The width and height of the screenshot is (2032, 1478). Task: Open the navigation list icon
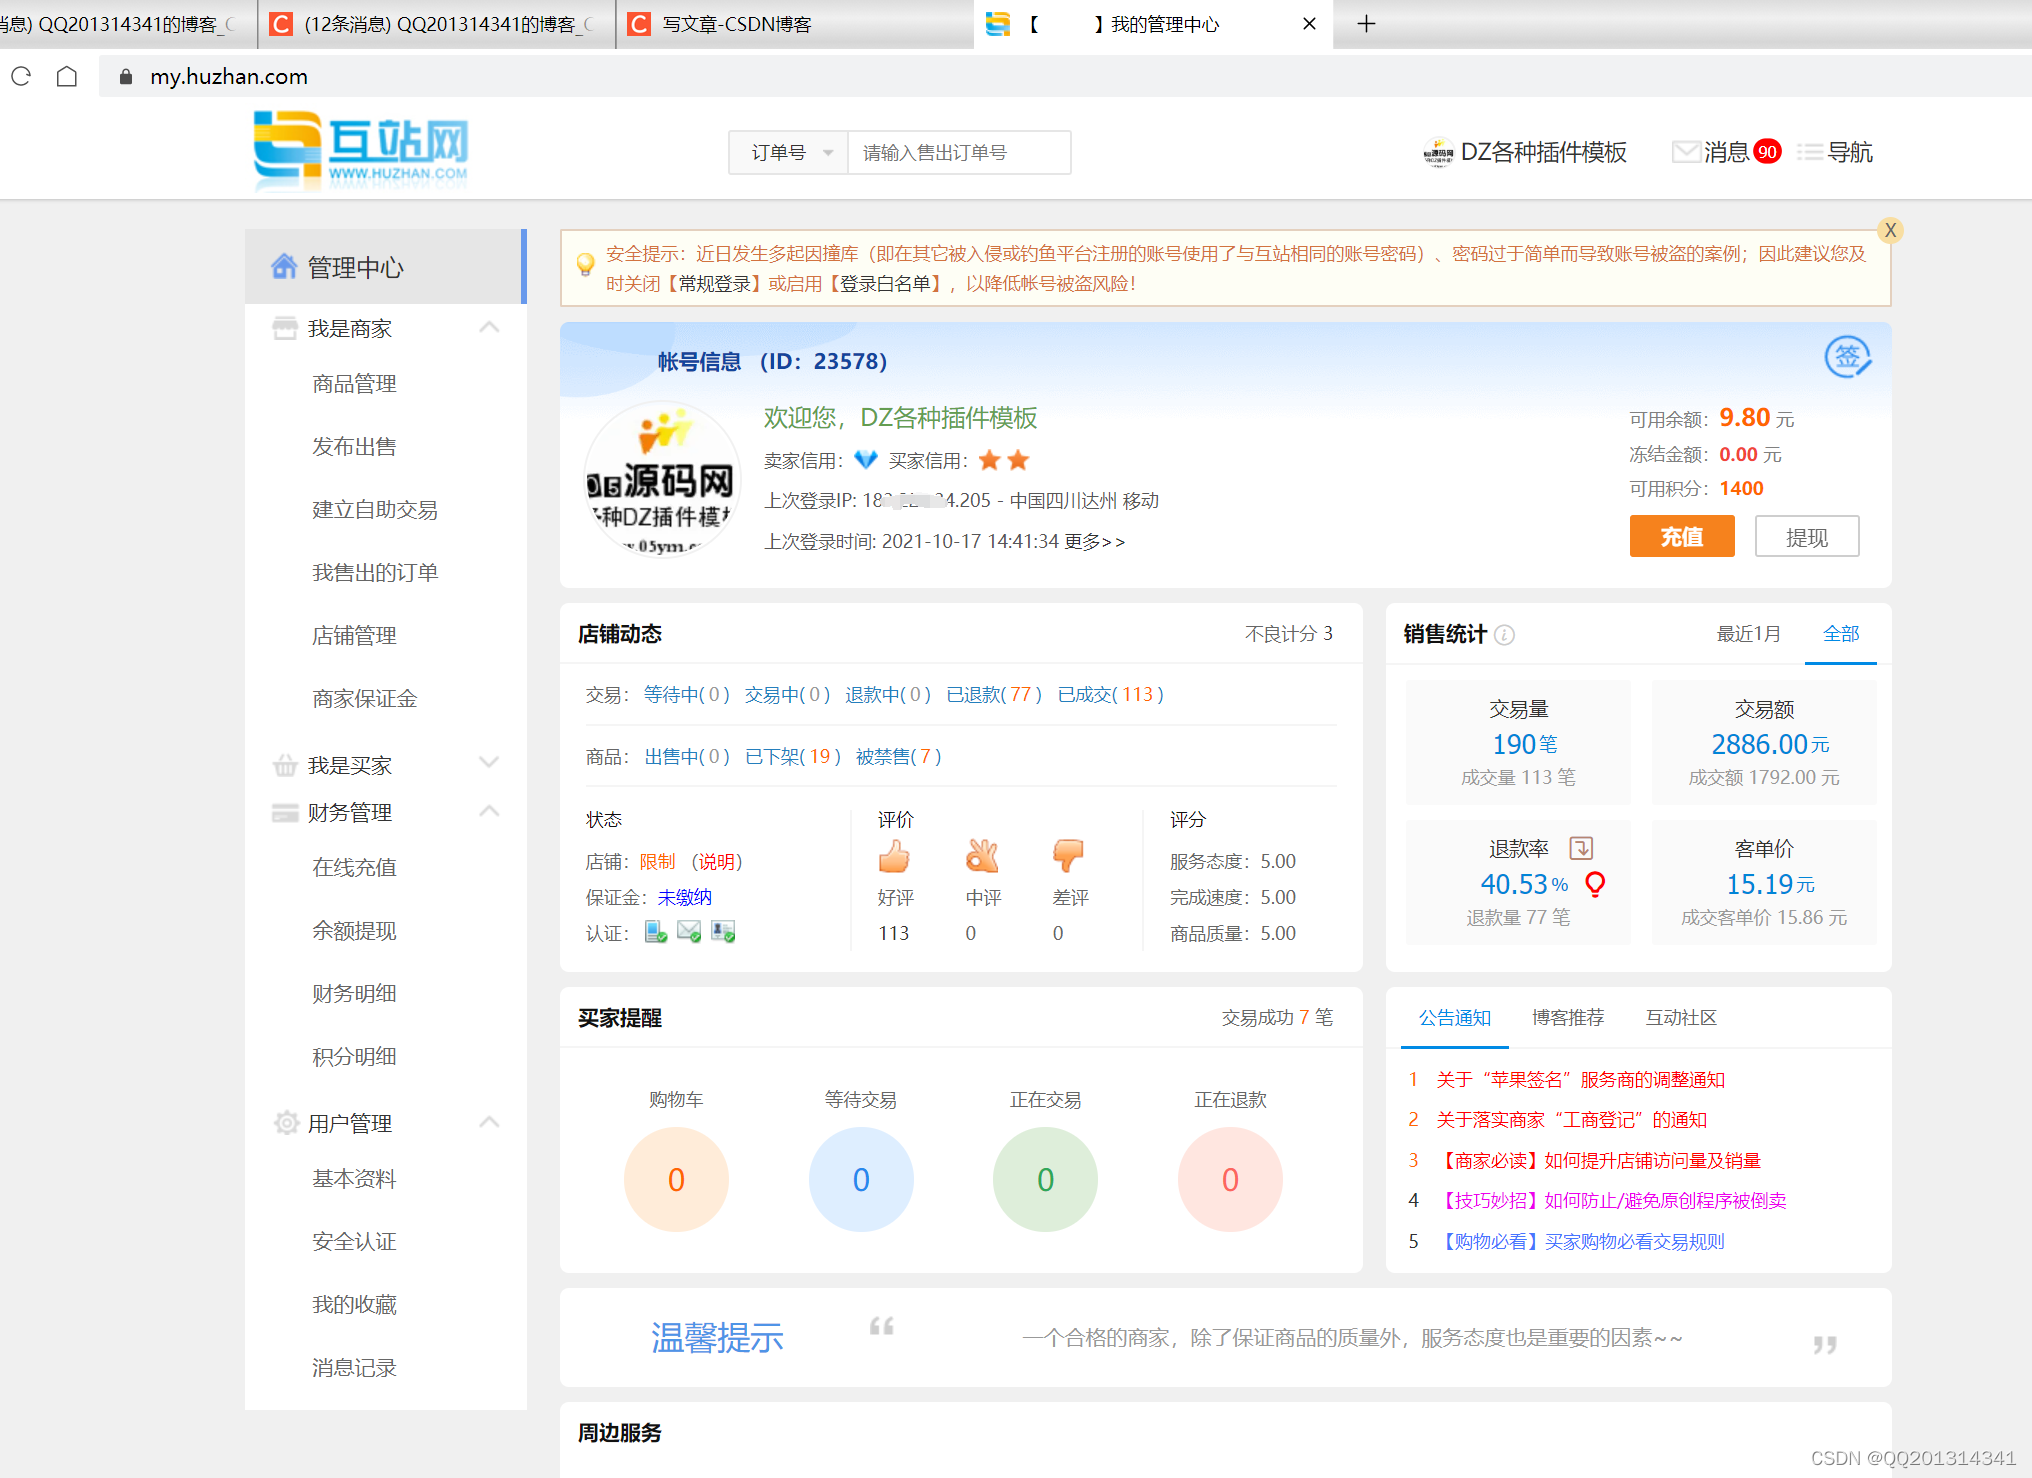(1809, 152)
